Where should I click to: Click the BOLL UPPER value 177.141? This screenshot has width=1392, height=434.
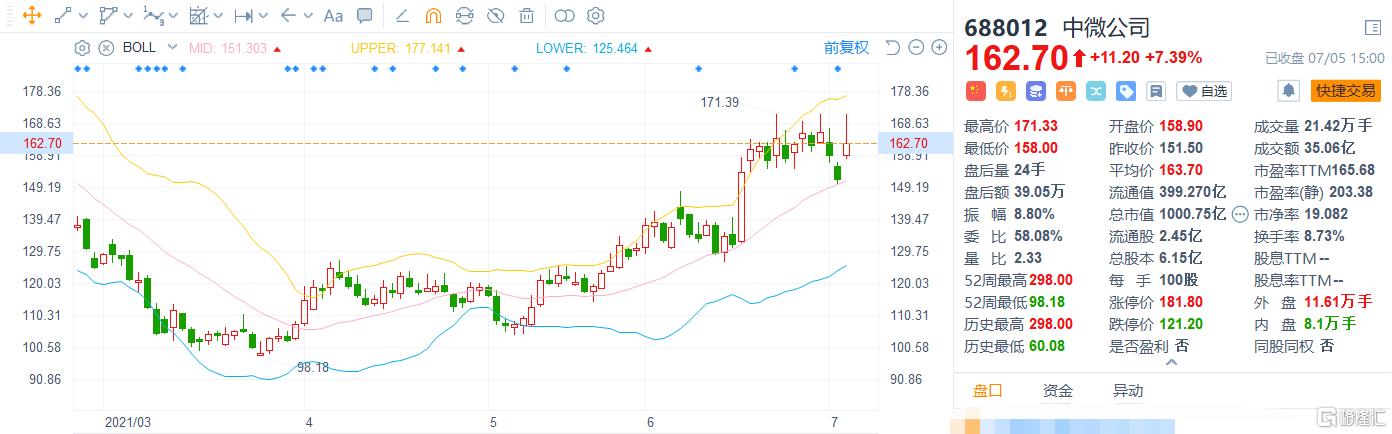(x=428, y=47)
